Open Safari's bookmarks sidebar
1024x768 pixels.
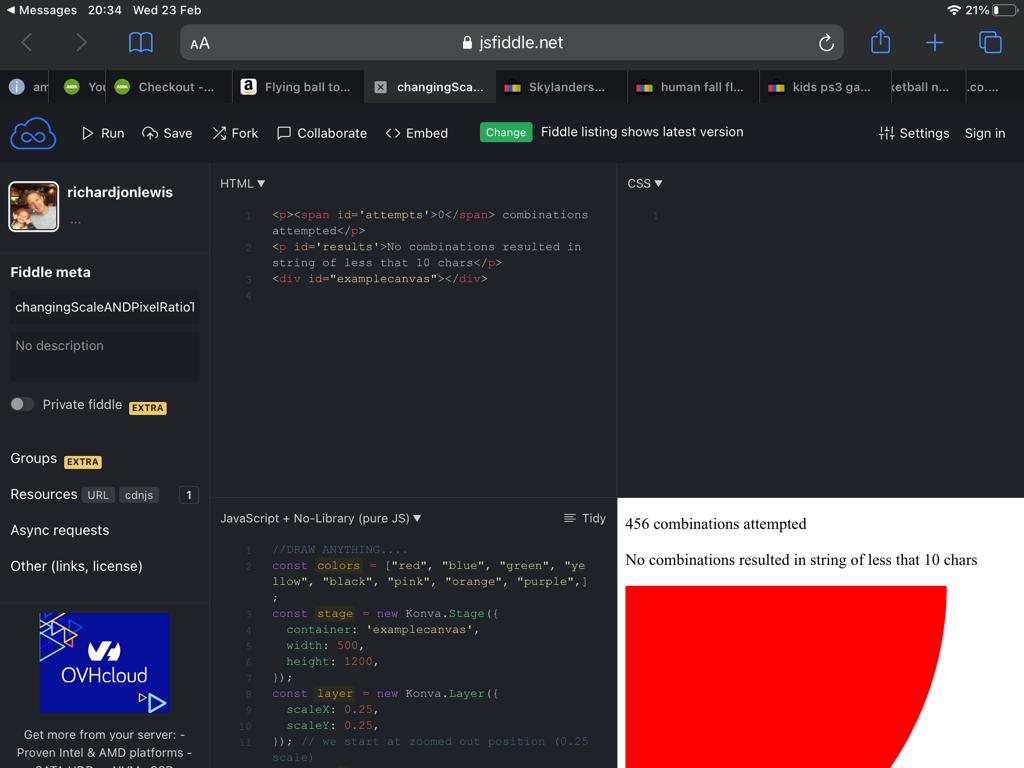[140, 42]
